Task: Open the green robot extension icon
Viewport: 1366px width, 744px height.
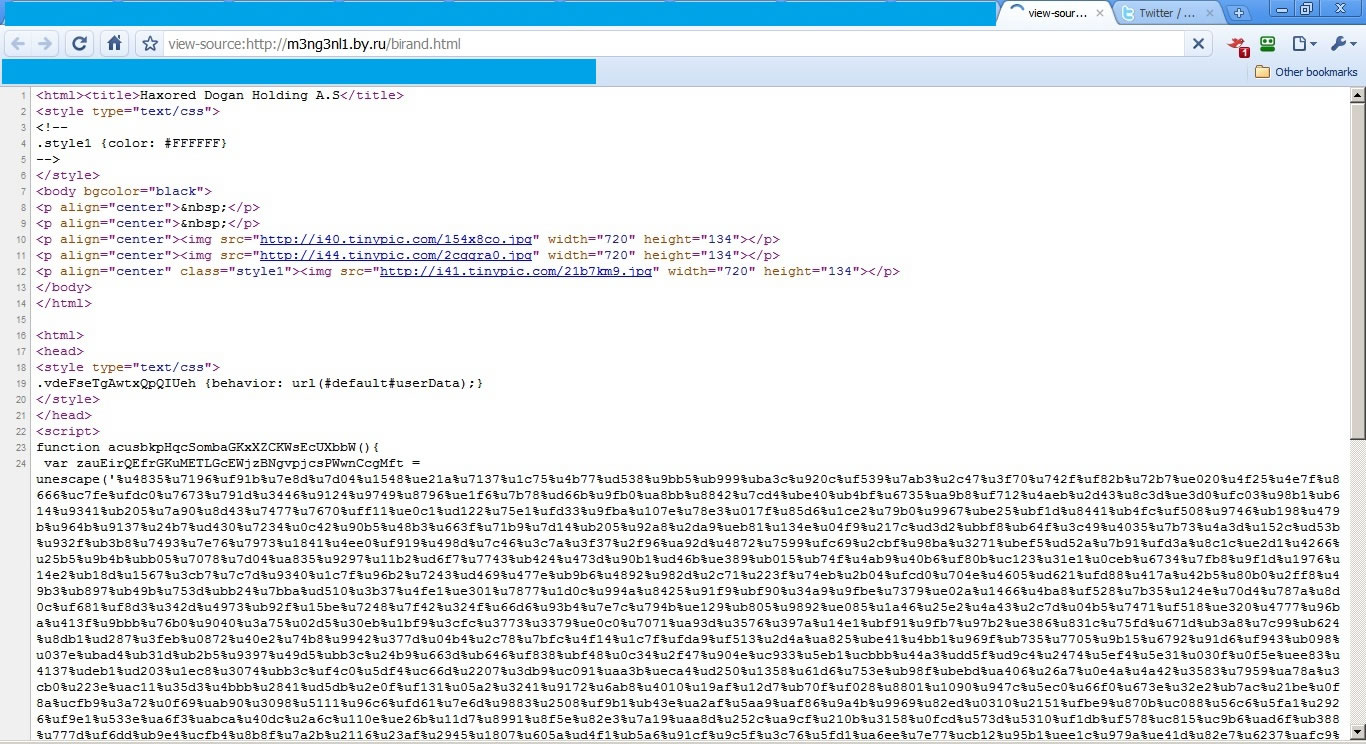Action: 1267,43
